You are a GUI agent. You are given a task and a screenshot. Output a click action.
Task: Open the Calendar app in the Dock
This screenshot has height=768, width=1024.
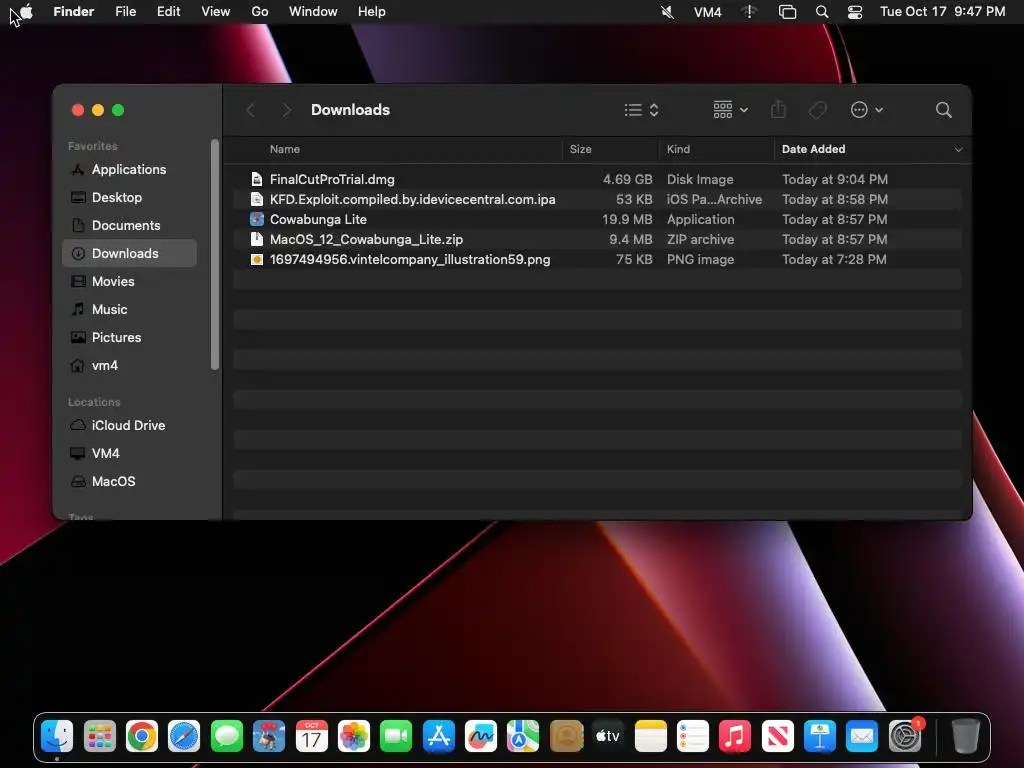(x=312, y=737)
